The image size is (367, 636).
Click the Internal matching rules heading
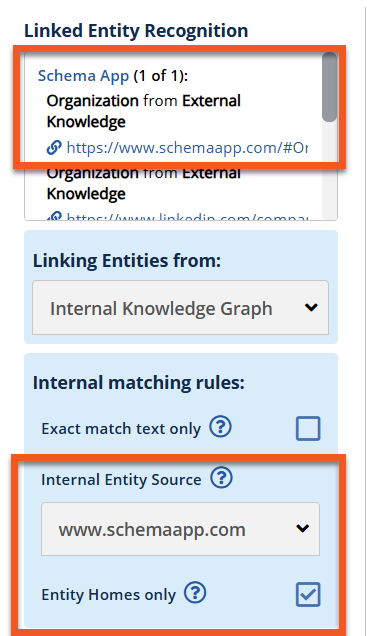(x=139, y=383)
